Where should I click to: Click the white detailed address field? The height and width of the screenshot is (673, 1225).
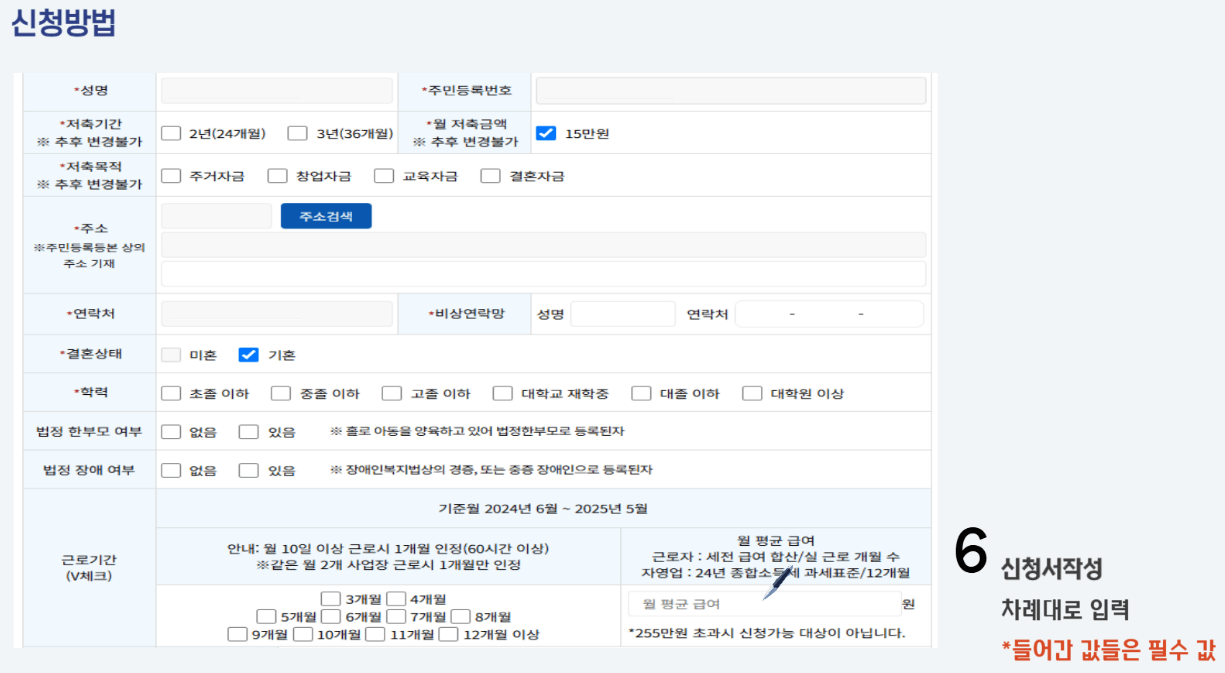point(543,274)
